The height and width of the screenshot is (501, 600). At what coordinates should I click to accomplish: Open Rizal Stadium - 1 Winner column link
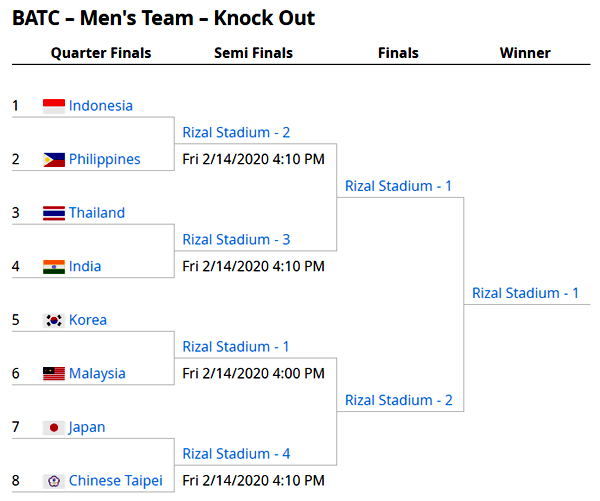click(525, 293)
